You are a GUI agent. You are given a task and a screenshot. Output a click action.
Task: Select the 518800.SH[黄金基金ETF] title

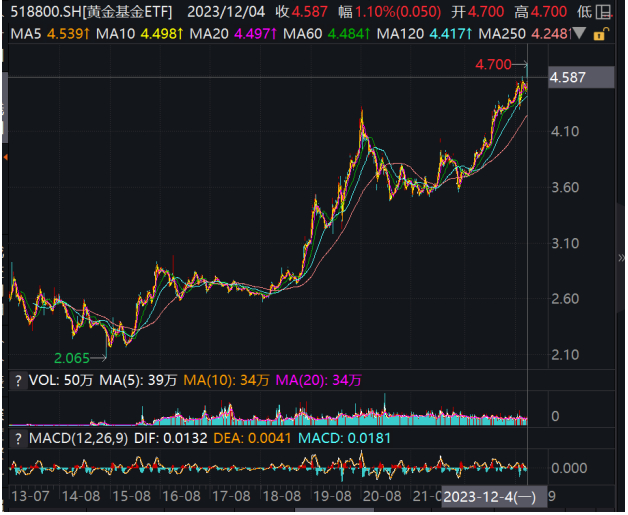[91, 12]
